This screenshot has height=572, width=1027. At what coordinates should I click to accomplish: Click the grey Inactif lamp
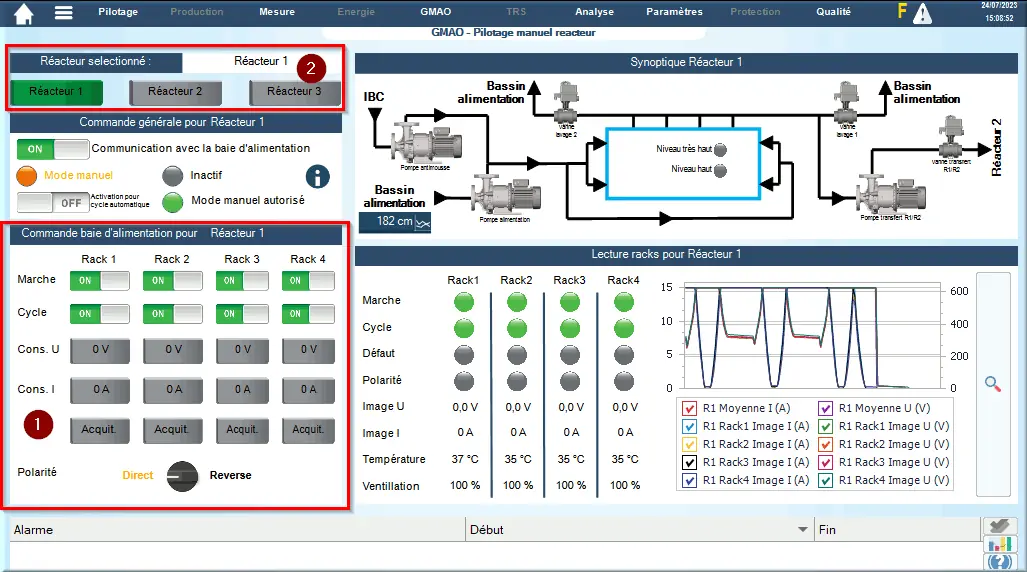[172, 176]
